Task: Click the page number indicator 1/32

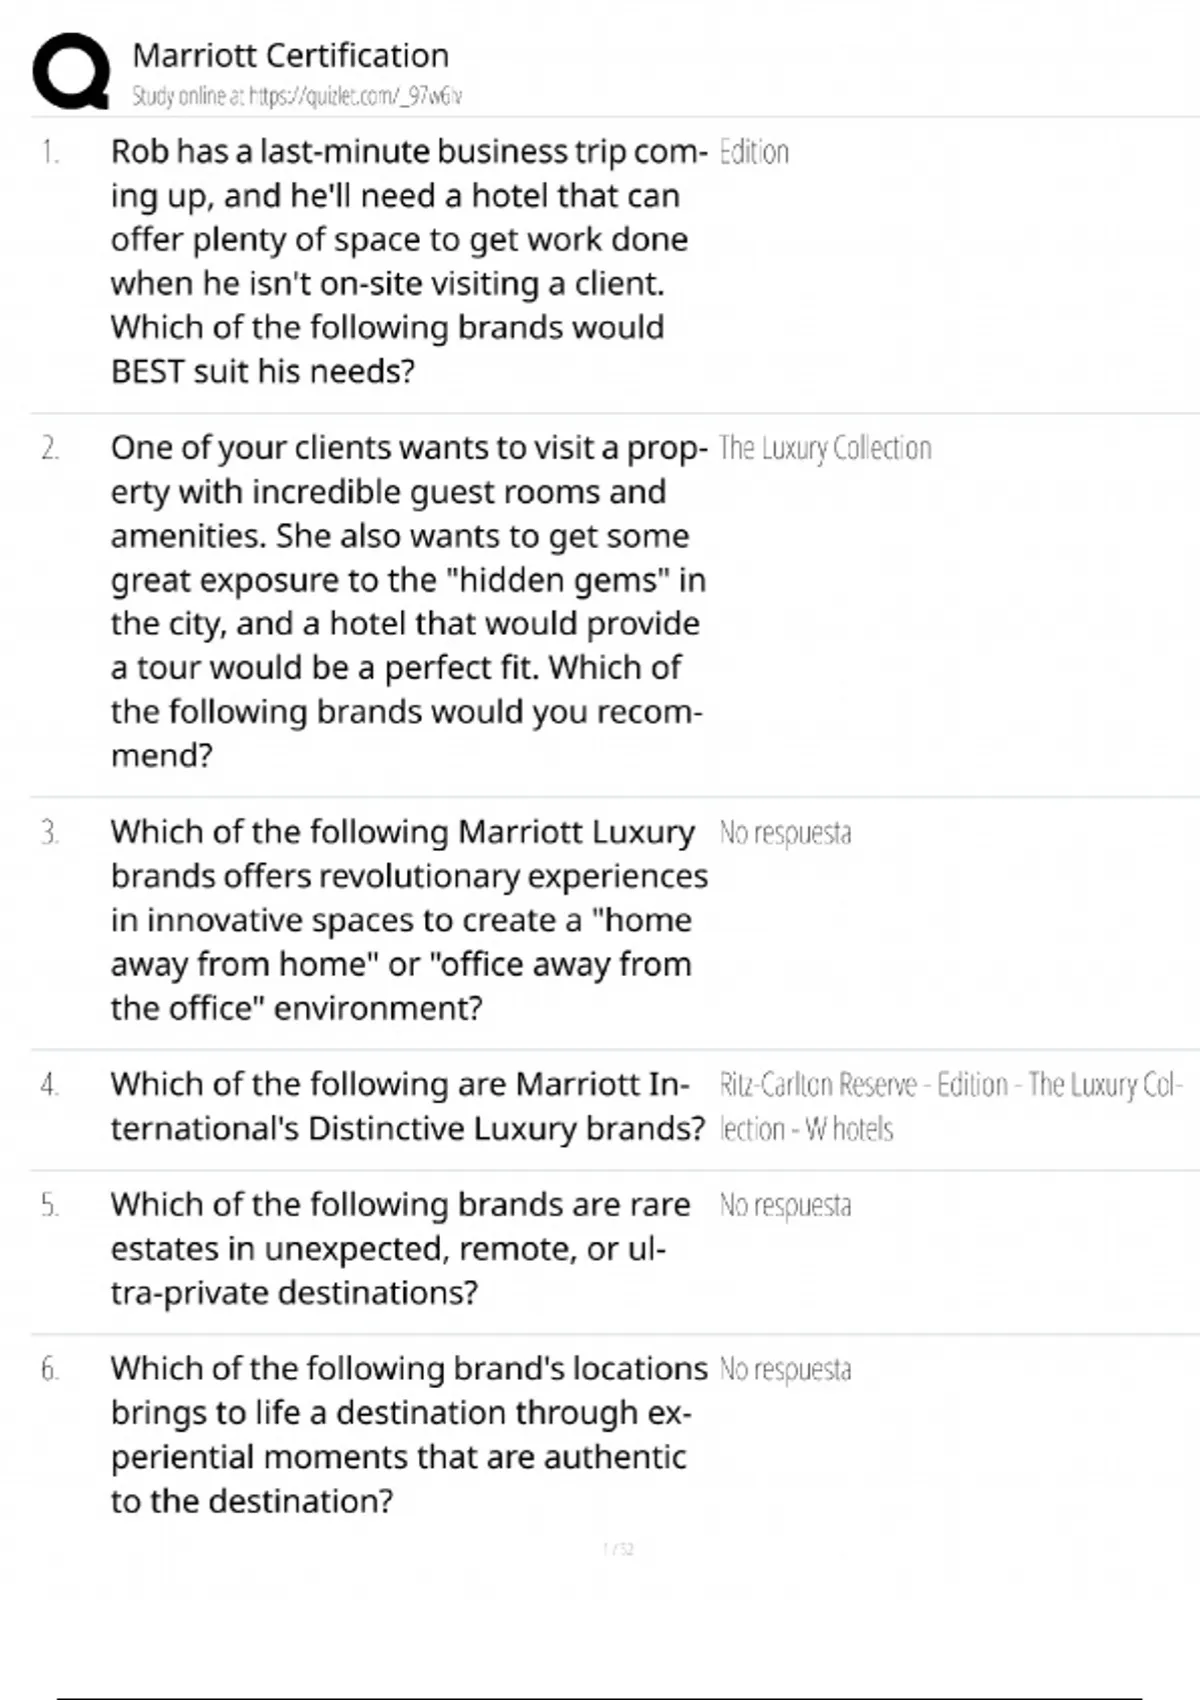Action: pyautogui.click(x=619, y=1549)
